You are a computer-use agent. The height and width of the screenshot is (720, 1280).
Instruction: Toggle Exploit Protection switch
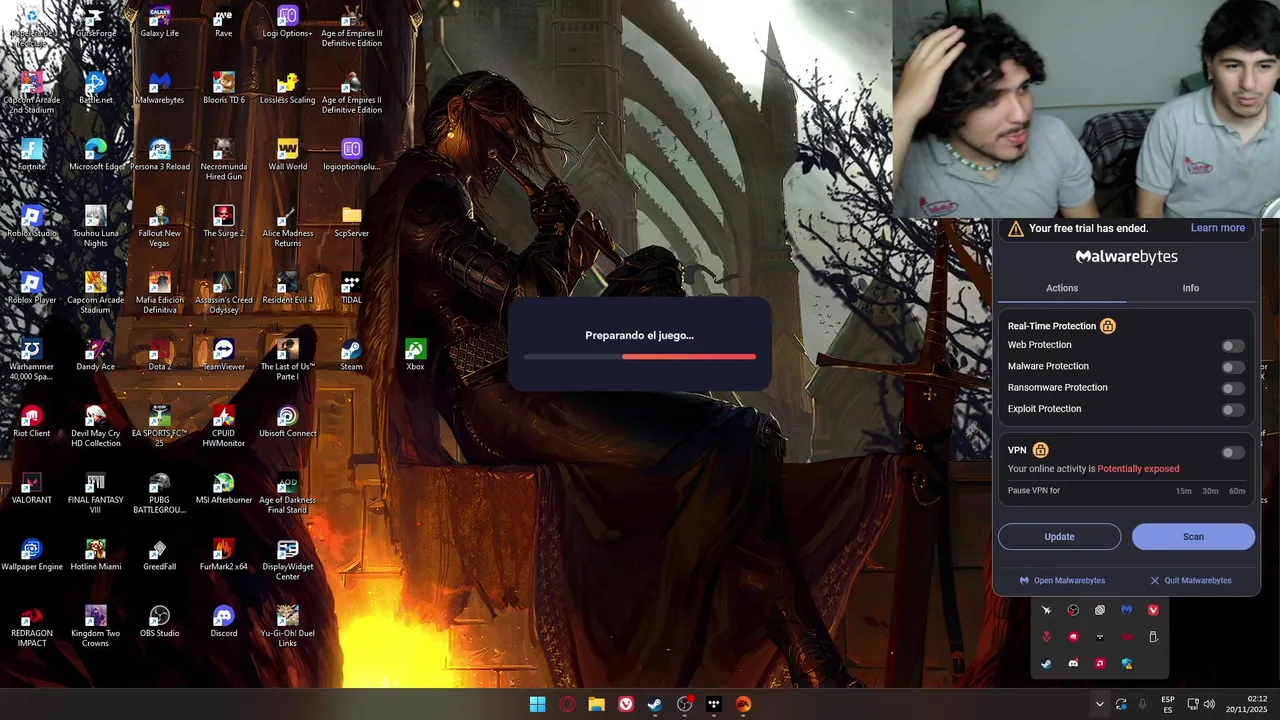coord(1233,409)
